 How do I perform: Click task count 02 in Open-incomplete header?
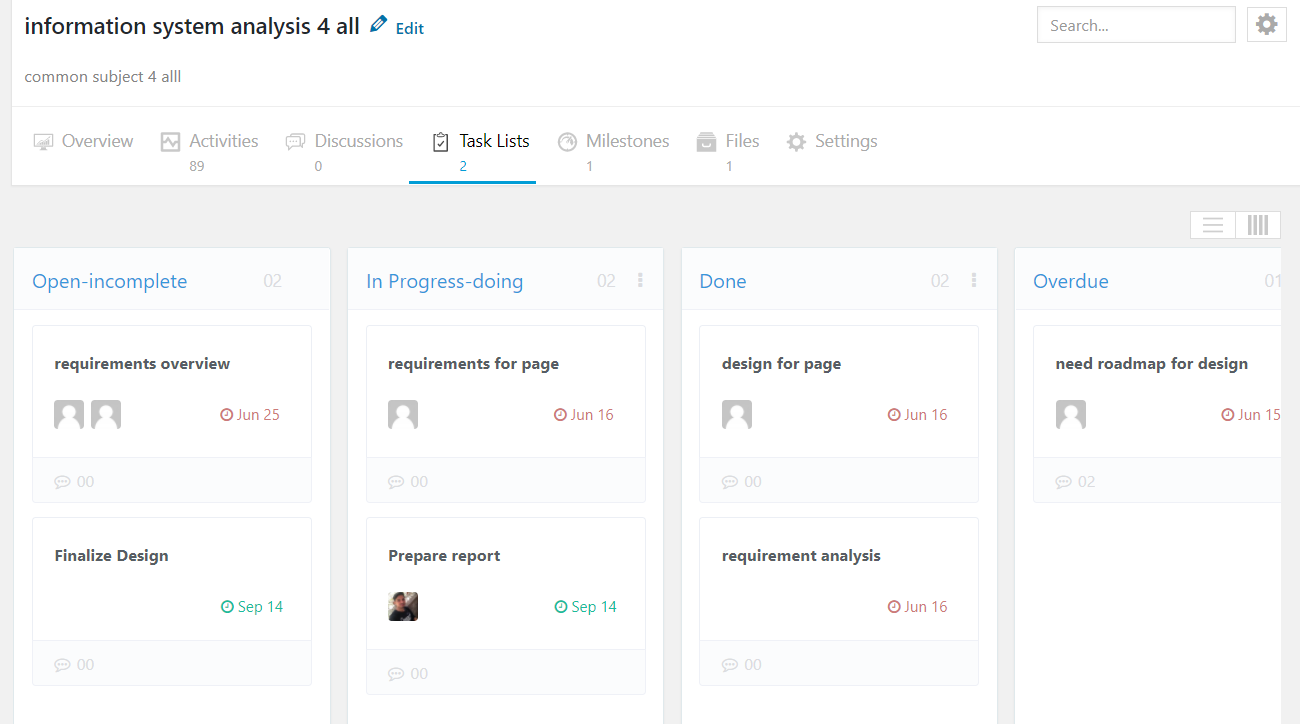click(x=273, y=281)
